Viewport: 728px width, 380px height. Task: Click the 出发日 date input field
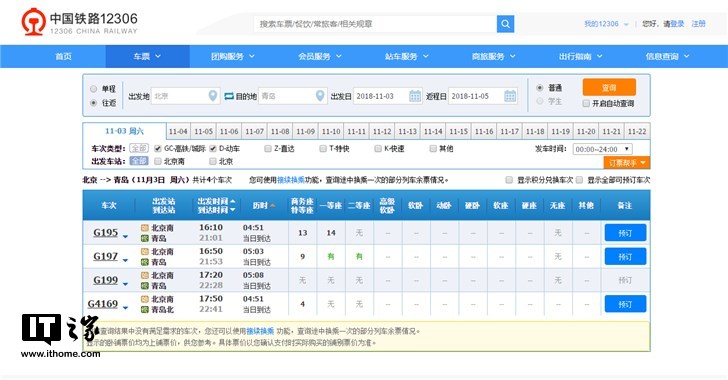388,96
